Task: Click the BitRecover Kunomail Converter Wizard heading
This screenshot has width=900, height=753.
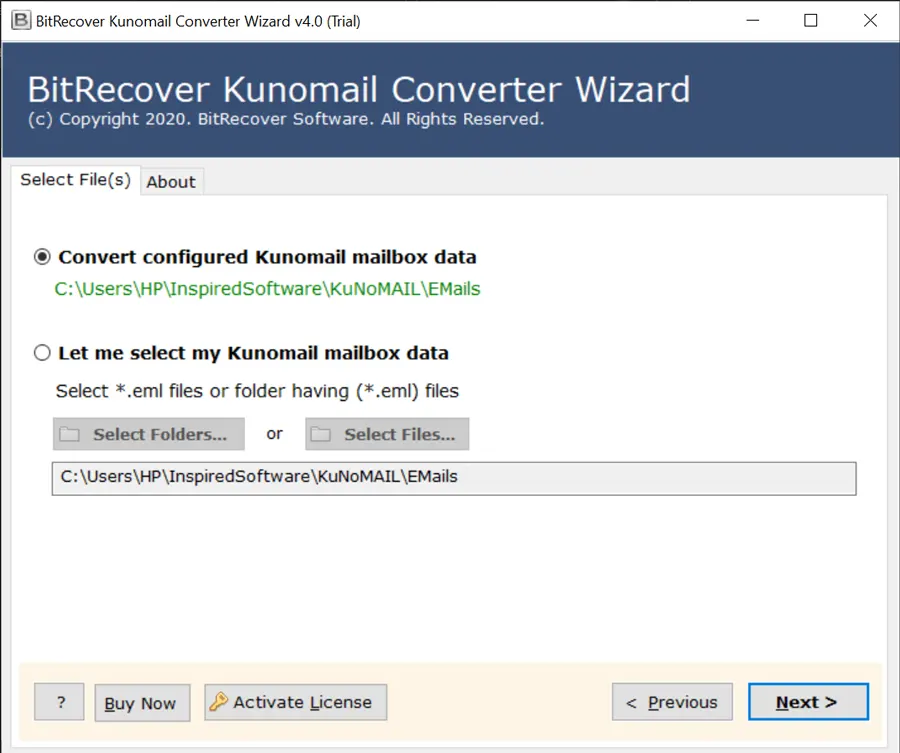Action: tap(359, 90)
